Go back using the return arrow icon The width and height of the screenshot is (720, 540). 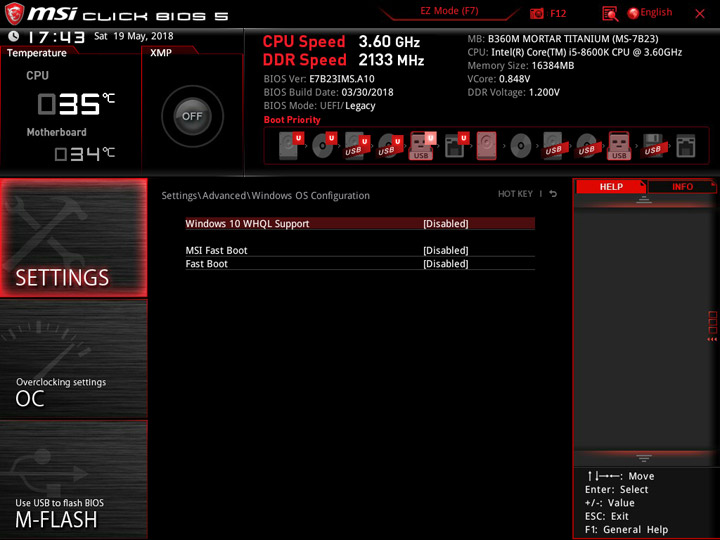553,194
